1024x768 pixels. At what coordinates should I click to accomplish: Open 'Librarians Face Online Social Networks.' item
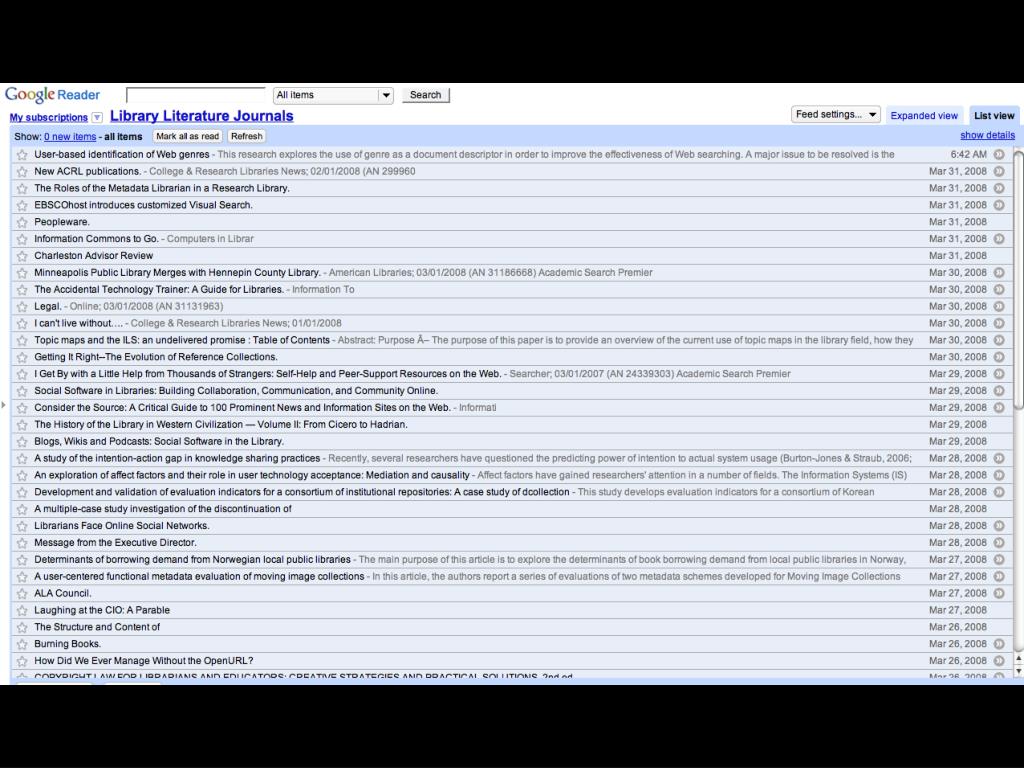tap(122, 526)
